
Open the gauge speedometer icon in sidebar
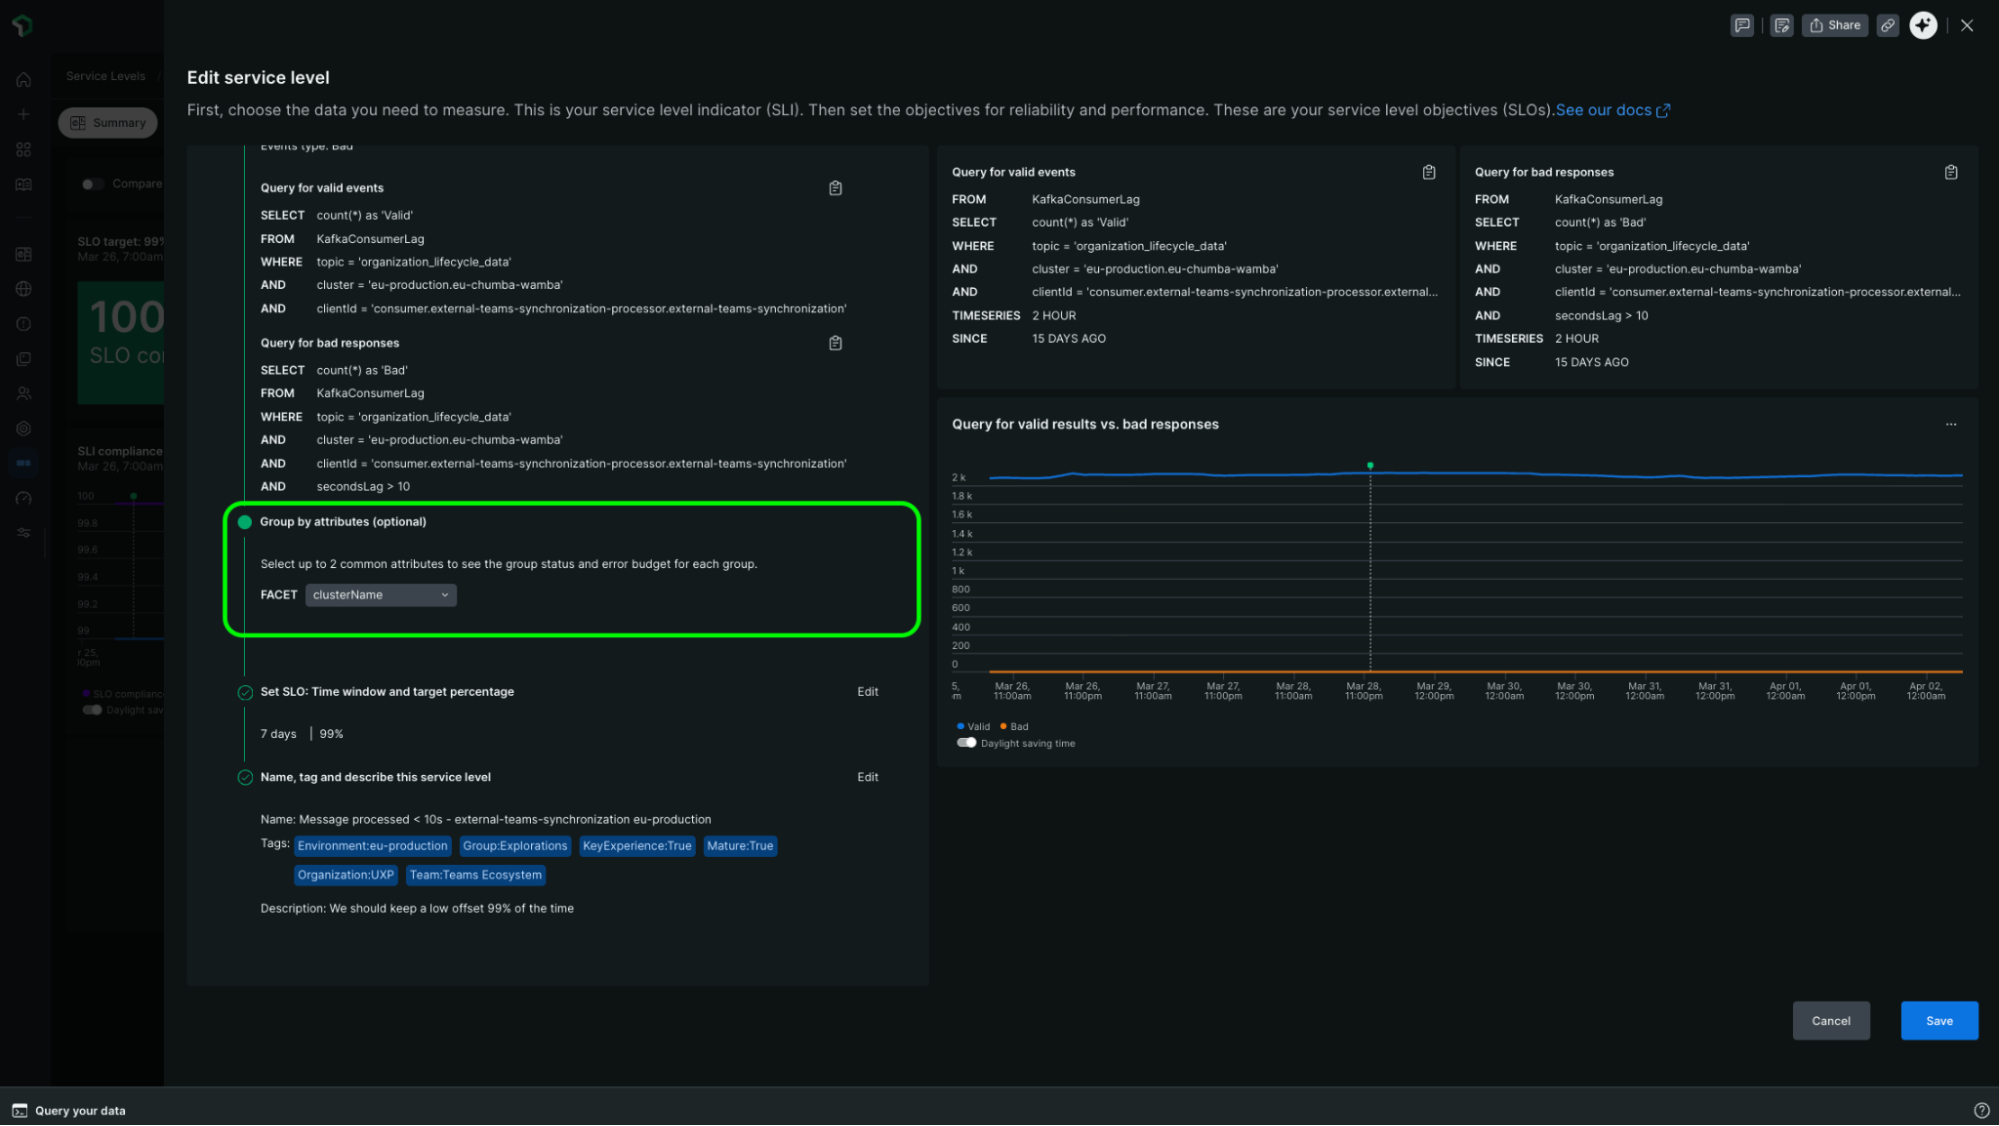[24, 498]
